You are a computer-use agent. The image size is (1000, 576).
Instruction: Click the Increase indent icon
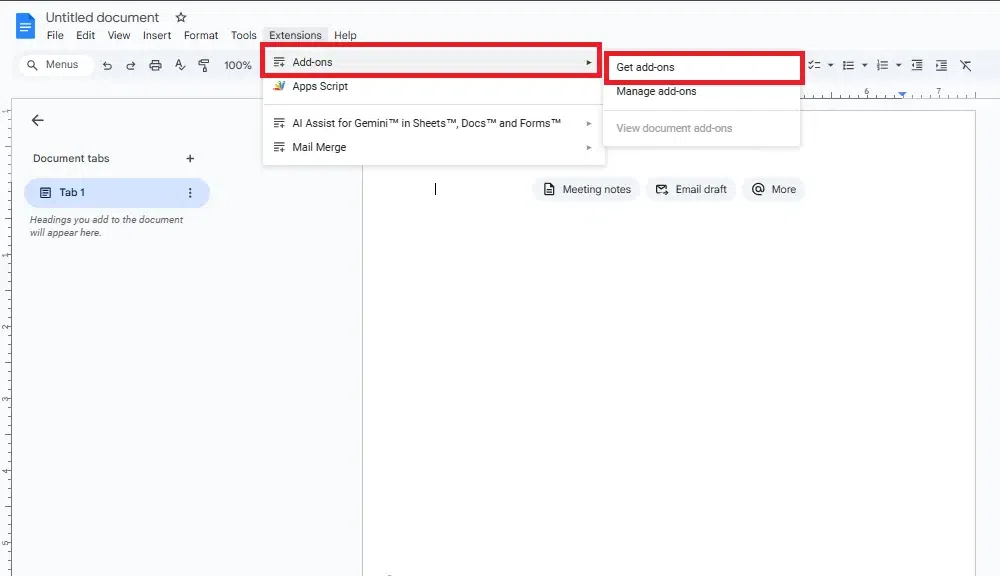941,65
